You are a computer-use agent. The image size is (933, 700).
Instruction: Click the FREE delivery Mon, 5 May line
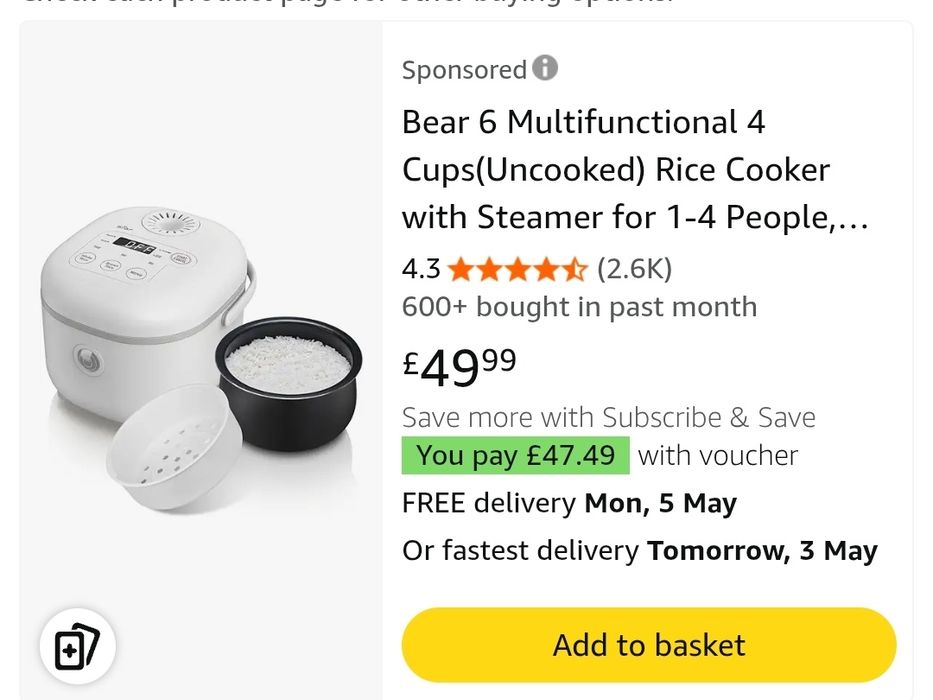pyautogui.click(x=569, y=503)
